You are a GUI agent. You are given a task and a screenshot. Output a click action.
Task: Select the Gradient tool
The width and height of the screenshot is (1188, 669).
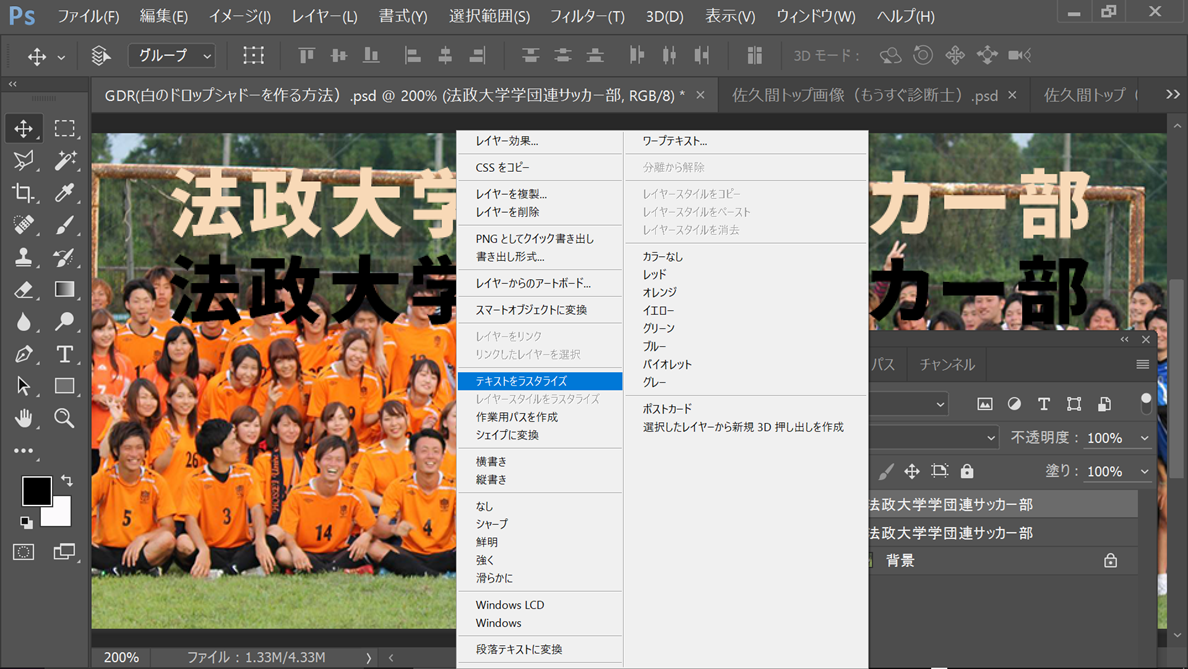[64, 289]
